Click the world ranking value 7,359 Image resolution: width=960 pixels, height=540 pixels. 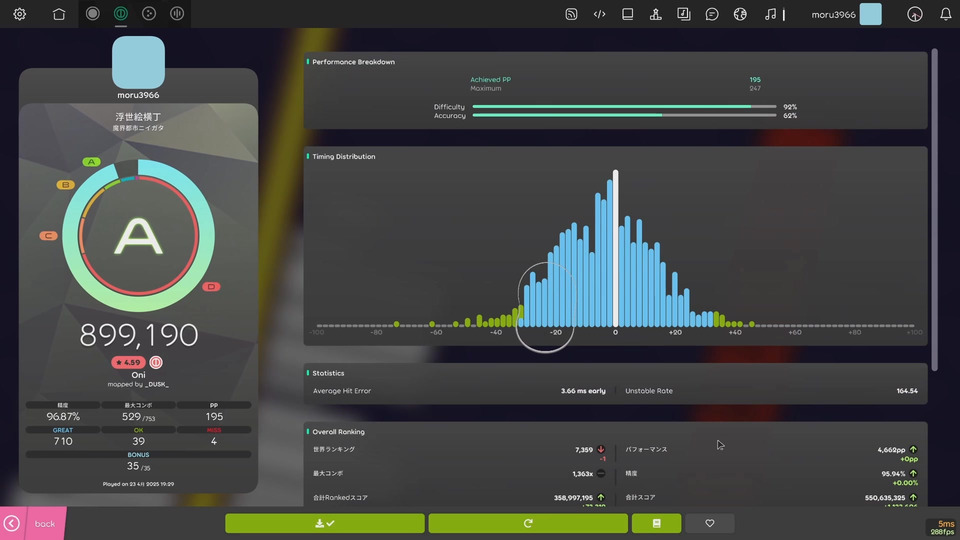pos(584,449)
